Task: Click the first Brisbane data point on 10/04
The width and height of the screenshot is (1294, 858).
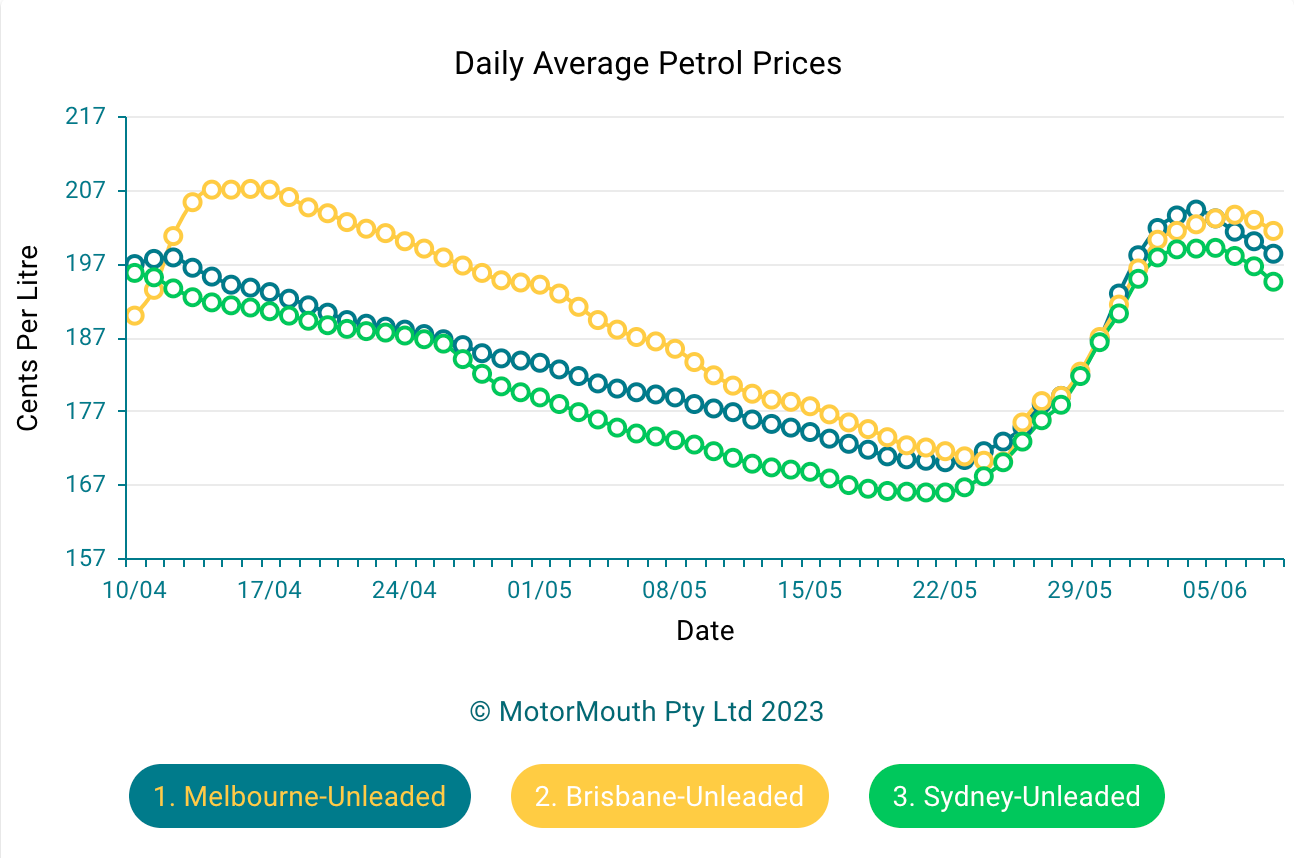Action: [x=134, y=315]
